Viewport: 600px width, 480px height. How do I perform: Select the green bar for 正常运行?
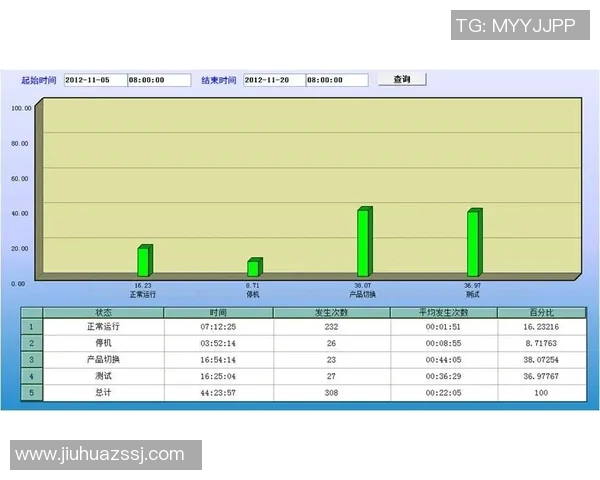coord(144,261)
